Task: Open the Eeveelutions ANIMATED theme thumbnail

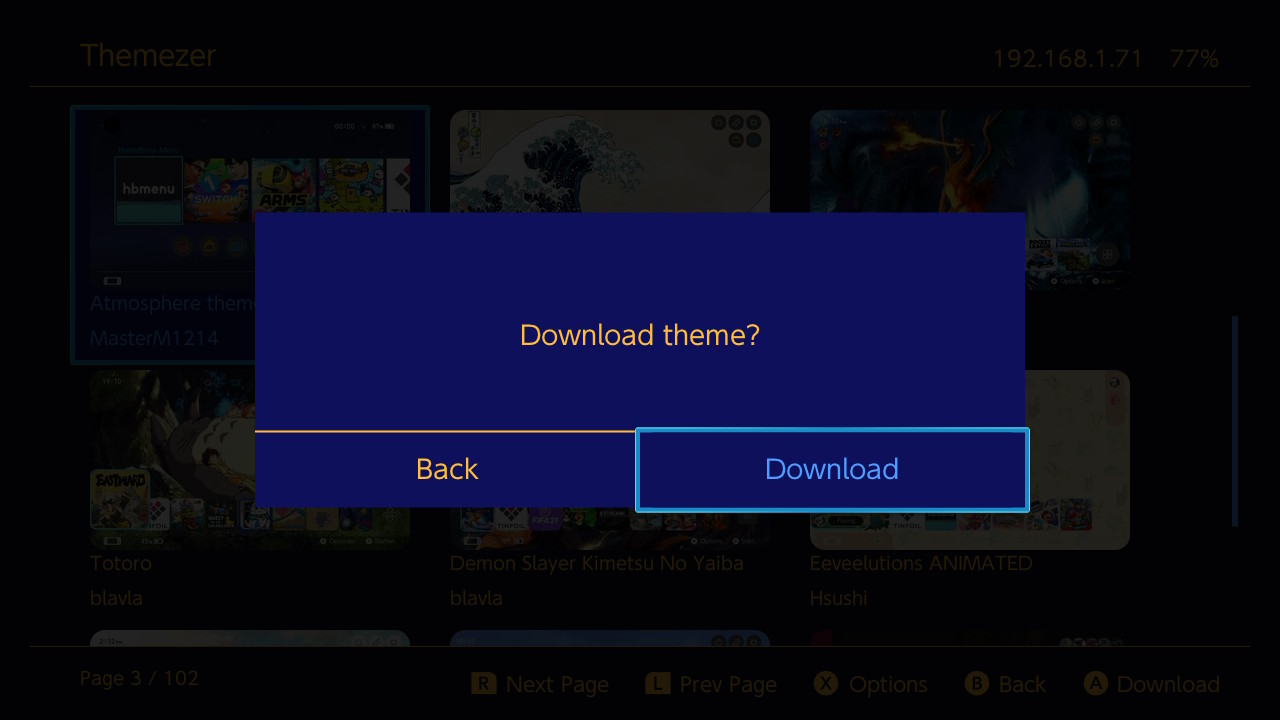Action: 1078,460
